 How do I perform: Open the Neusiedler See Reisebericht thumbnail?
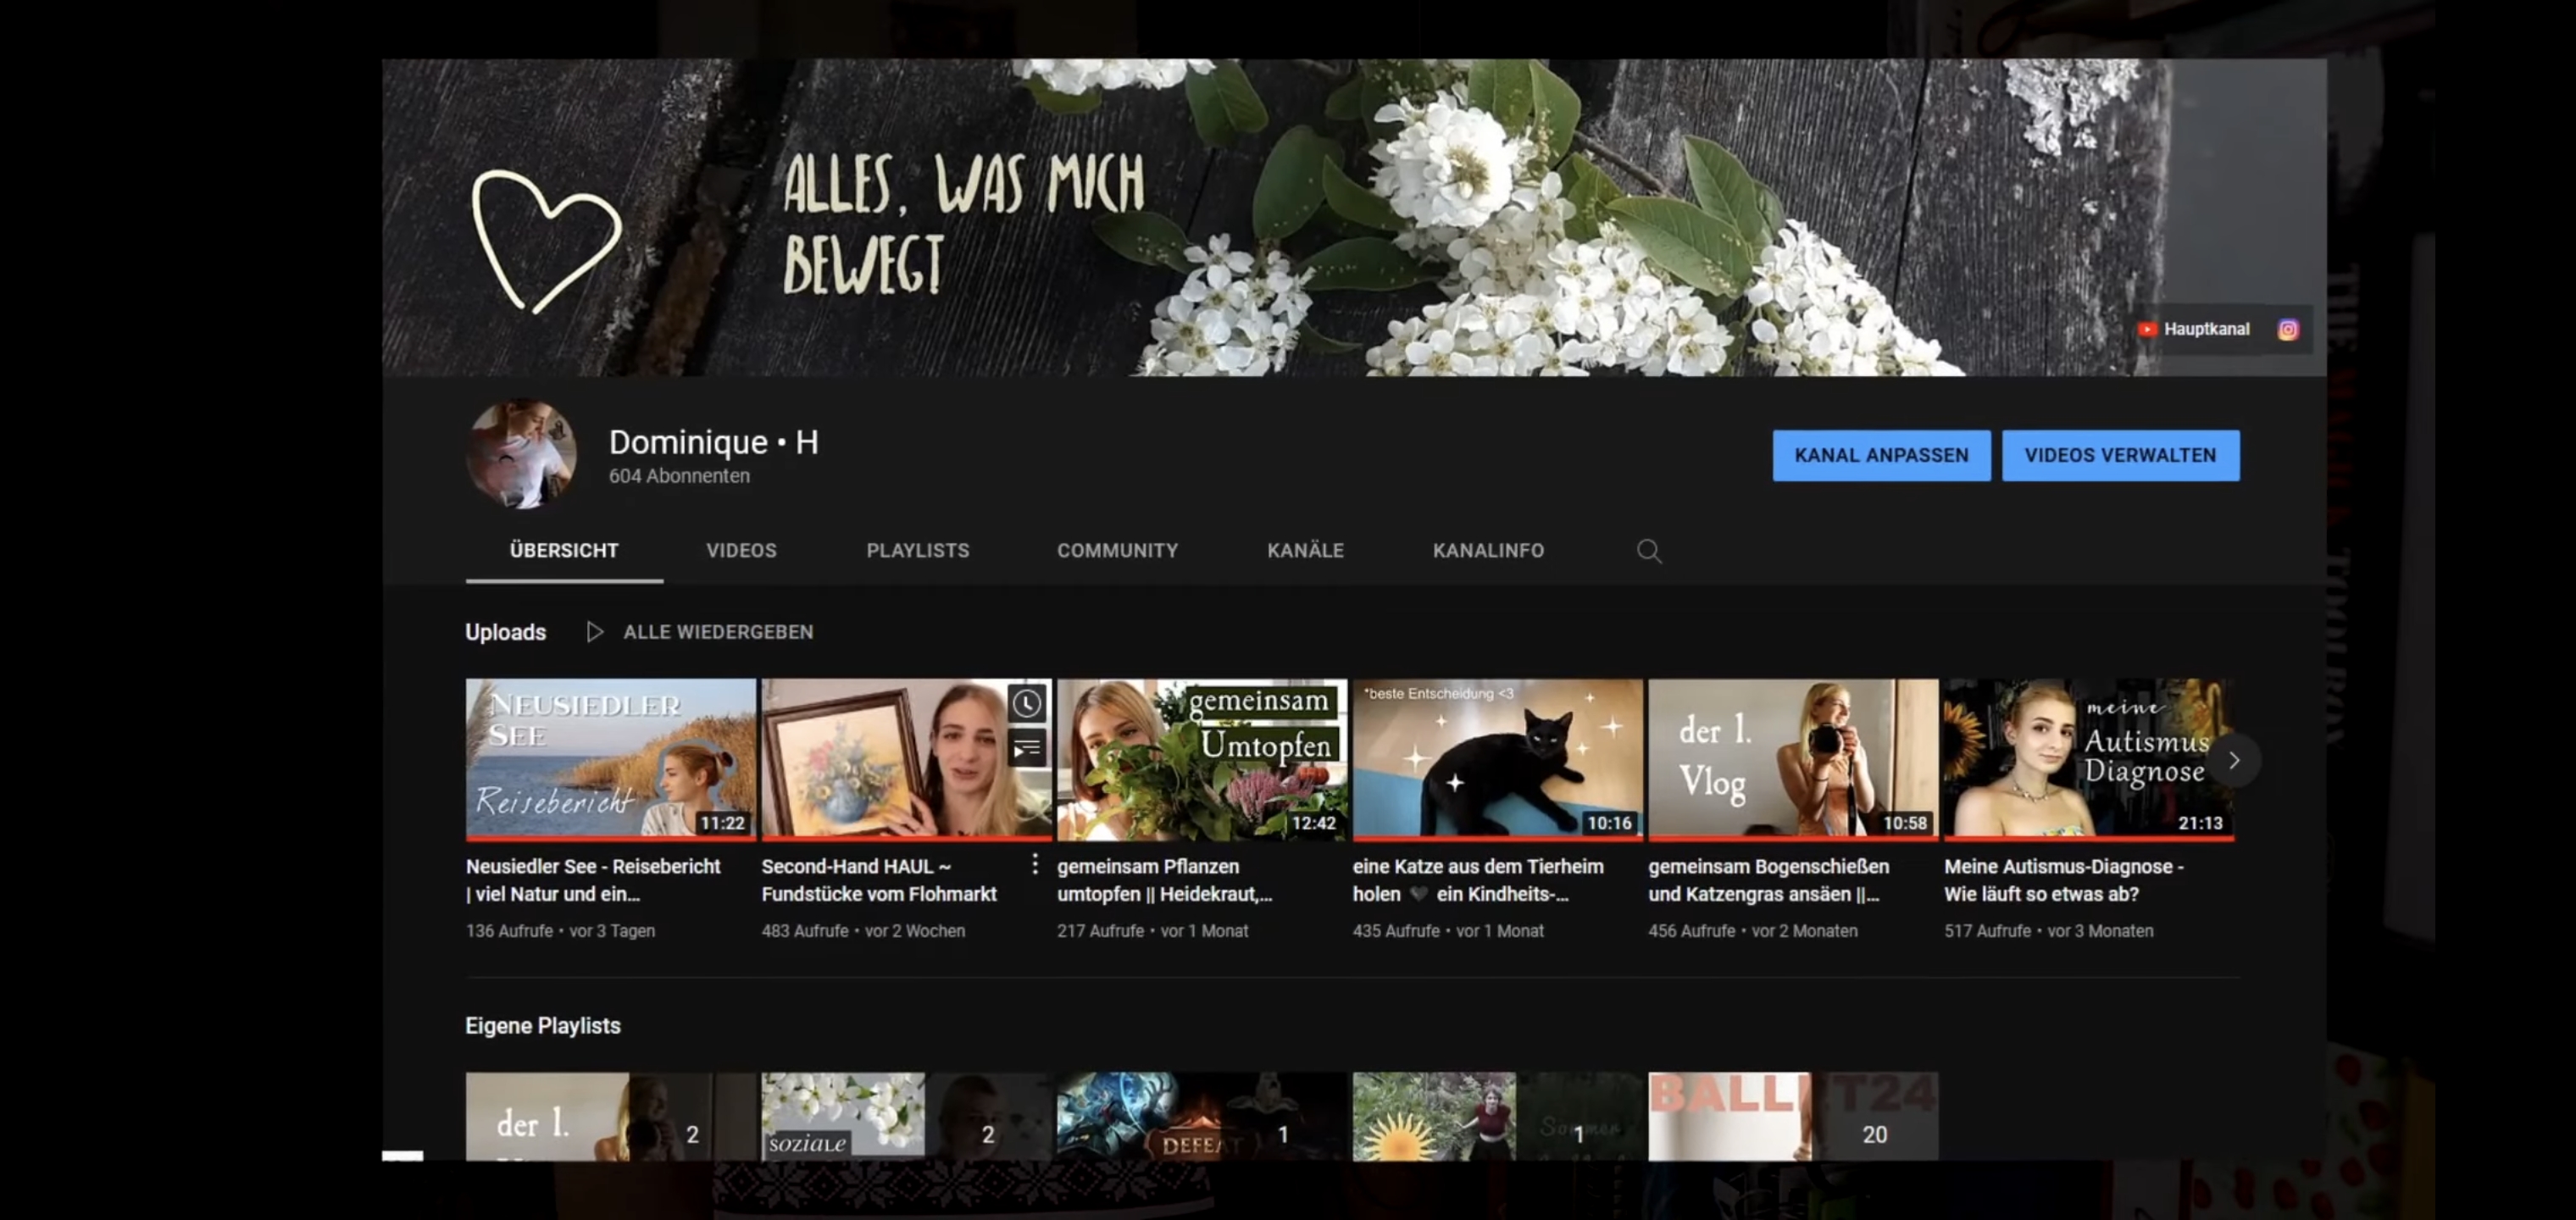tap(610, 758)
